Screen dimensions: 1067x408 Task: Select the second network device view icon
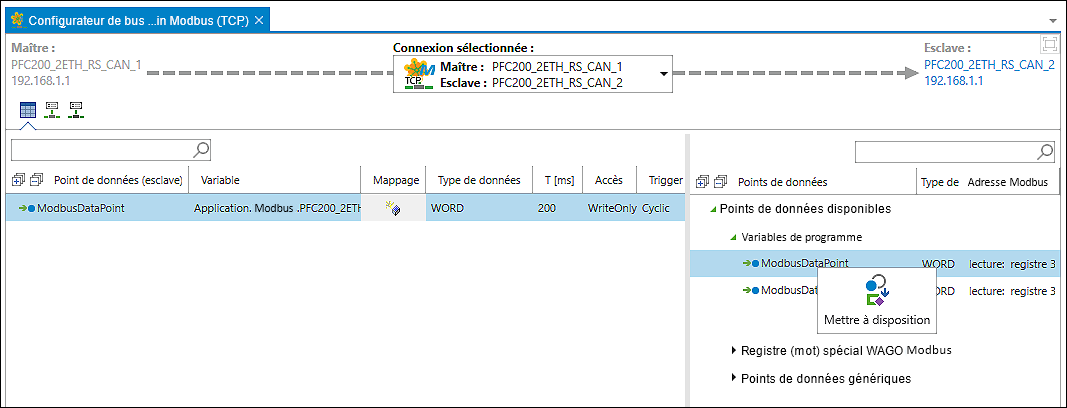51,109
